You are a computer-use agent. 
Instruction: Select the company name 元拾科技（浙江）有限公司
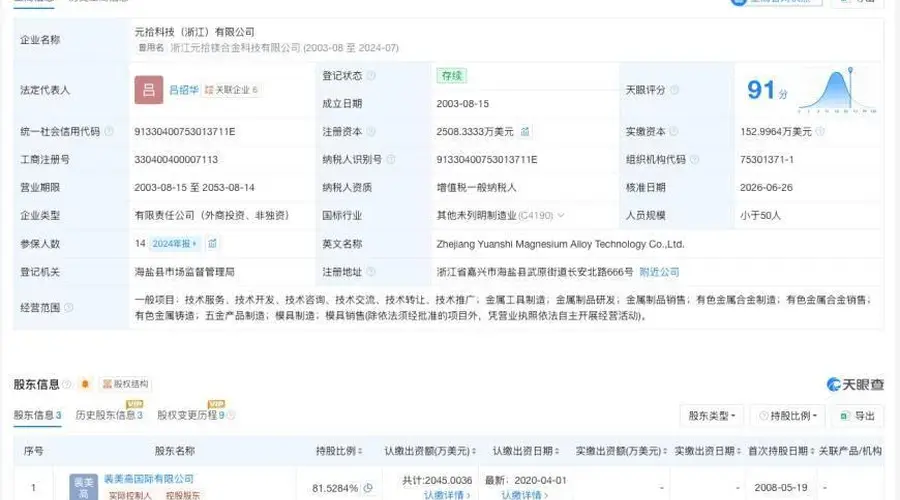[195, 32]
